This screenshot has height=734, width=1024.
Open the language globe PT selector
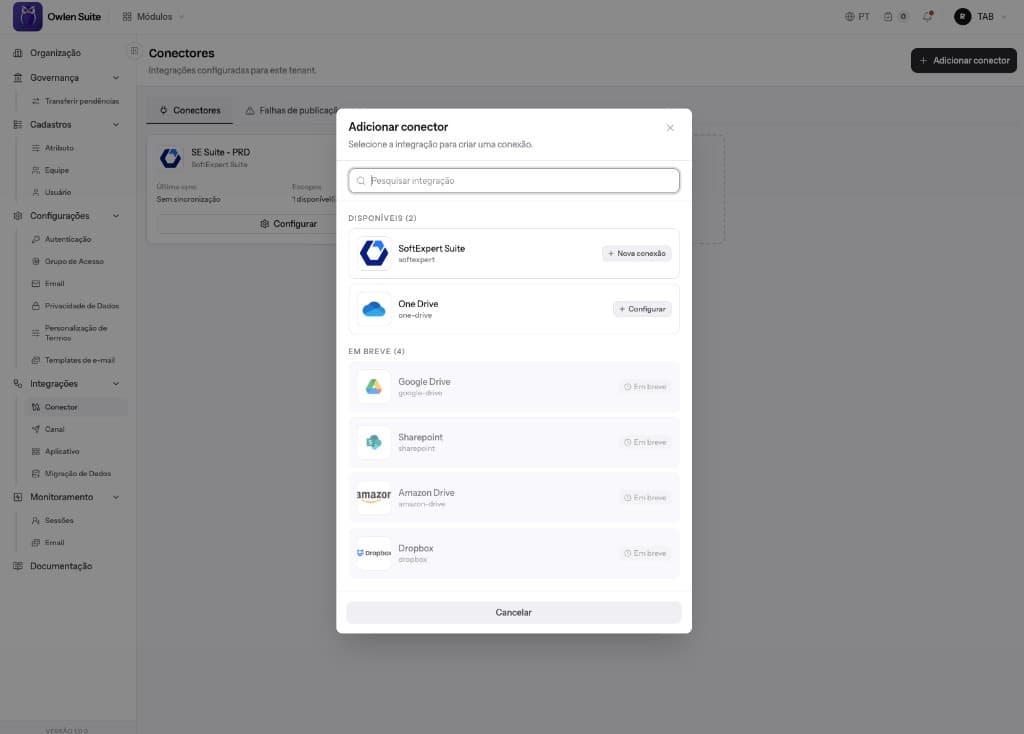[x=857, y=16]
